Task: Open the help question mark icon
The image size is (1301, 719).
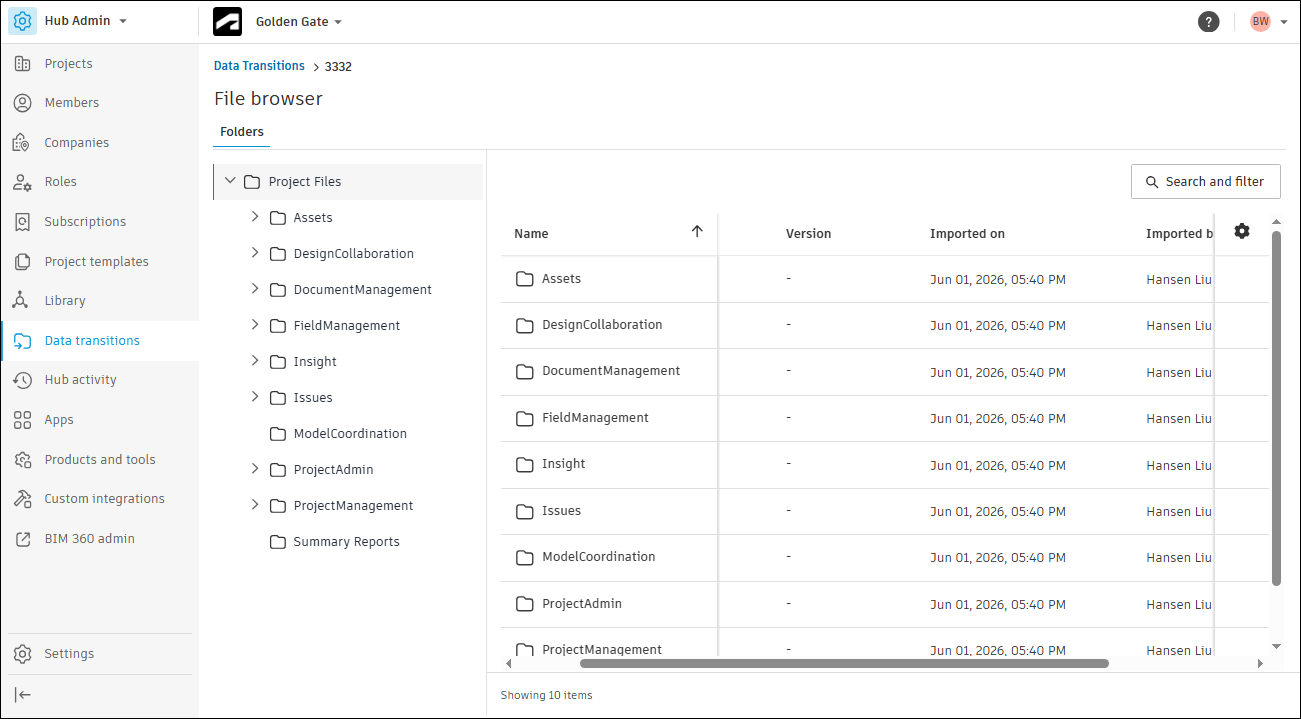Action: [1209, 21]
